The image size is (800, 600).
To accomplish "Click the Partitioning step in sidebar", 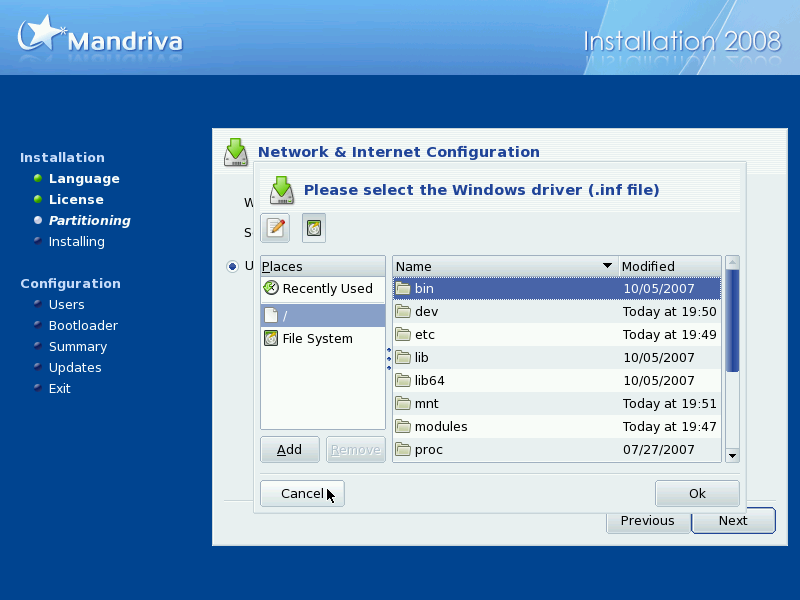I will click(x=89, y=220).
